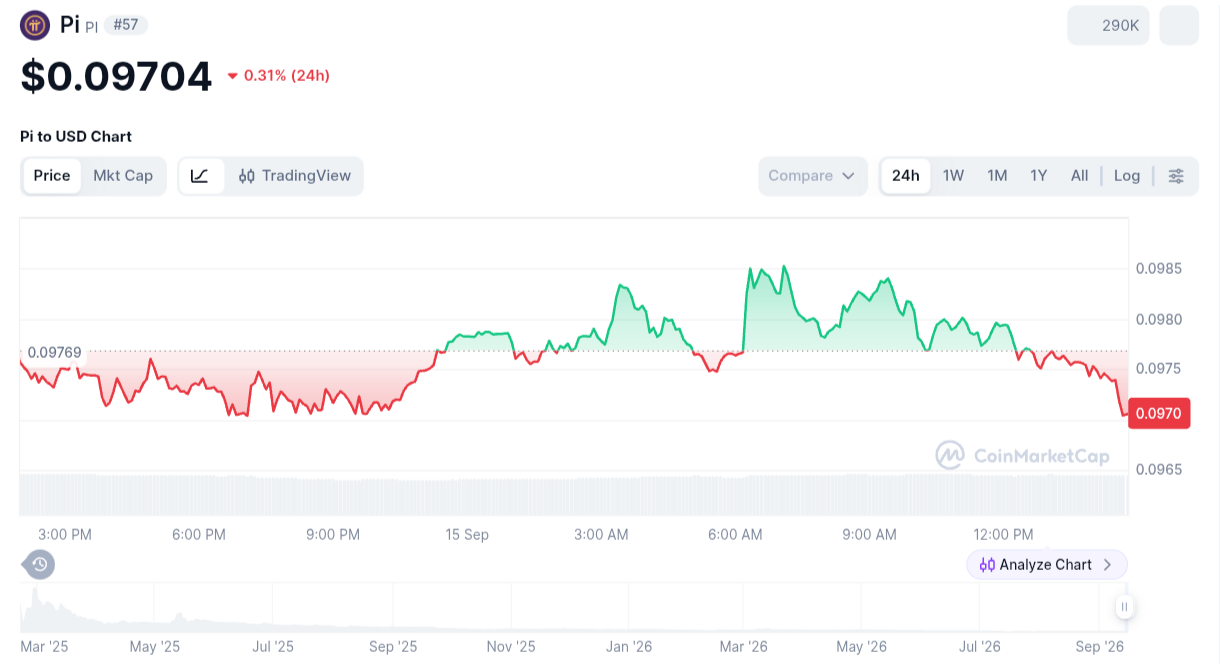1220x664 pixels.
Task: Expand the Compare dropdown
Action: (x=812, y=176)
